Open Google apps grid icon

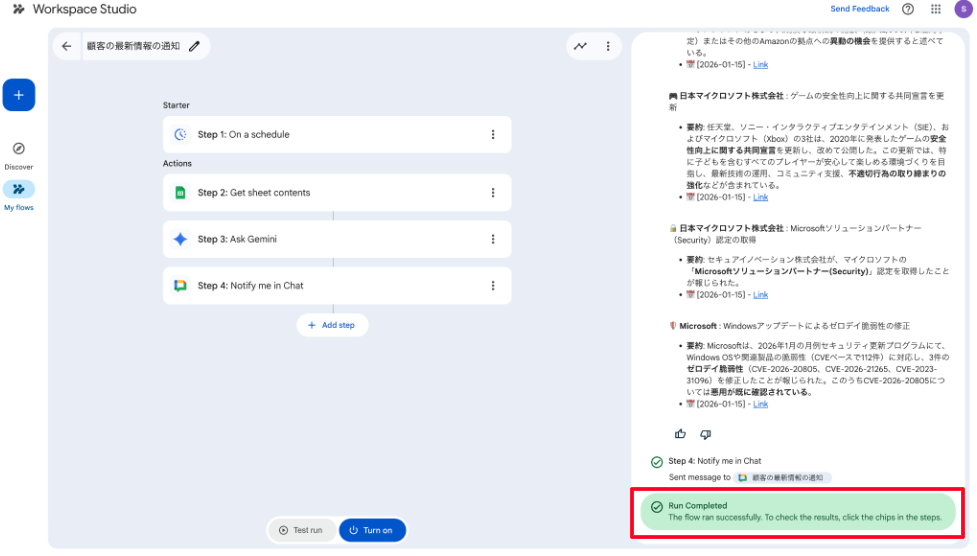pos(935,9)
